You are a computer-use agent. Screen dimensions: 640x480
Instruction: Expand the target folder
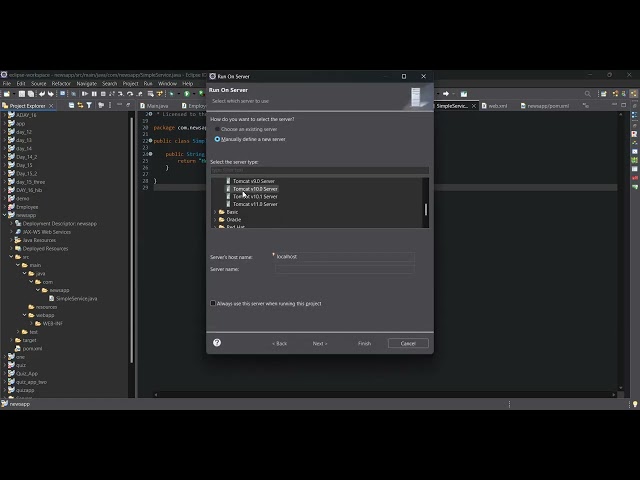11,340
